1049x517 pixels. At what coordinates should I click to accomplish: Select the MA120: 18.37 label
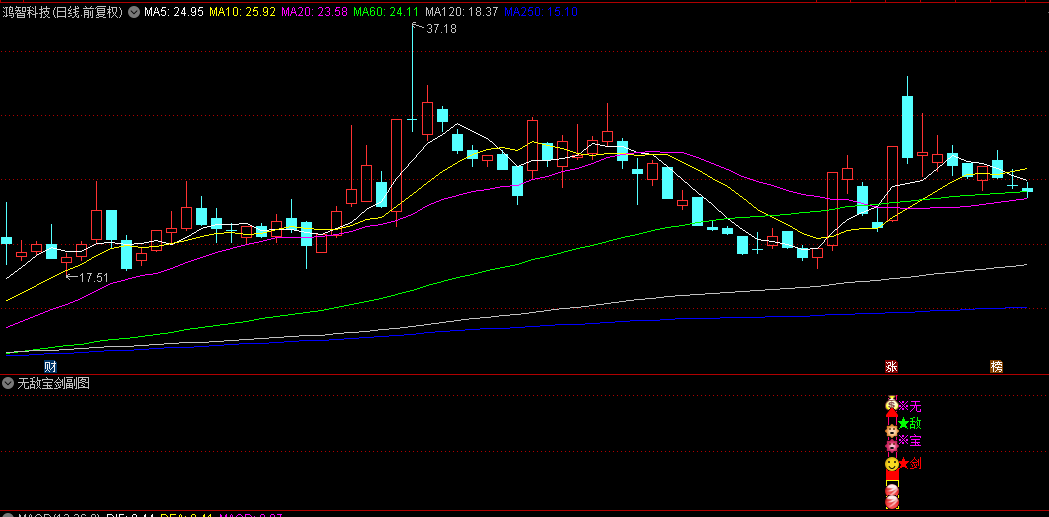point(462,11)
